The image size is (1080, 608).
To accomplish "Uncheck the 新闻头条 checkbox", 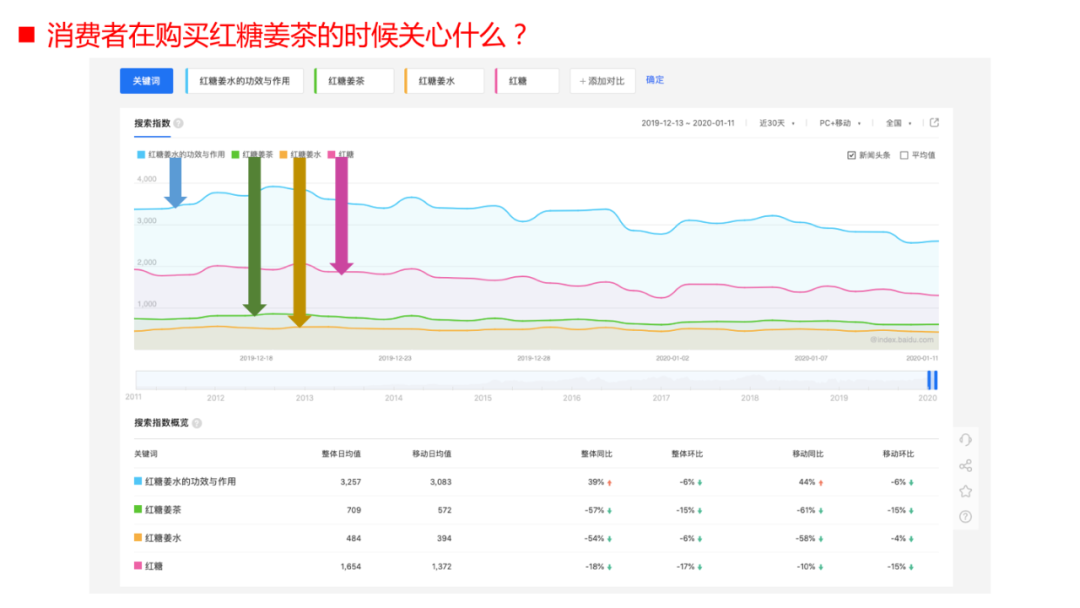I will (851, 155).
